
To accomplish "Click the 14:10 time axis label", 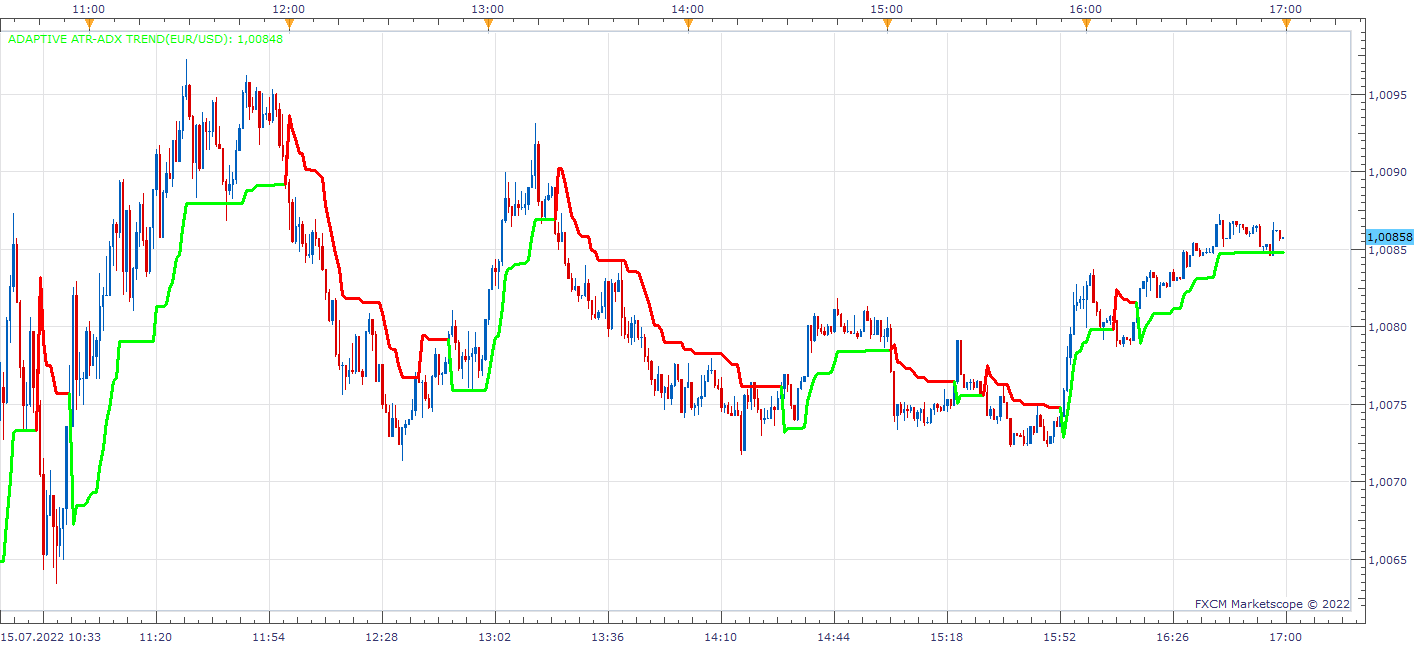I will click(x=721, y=636).
